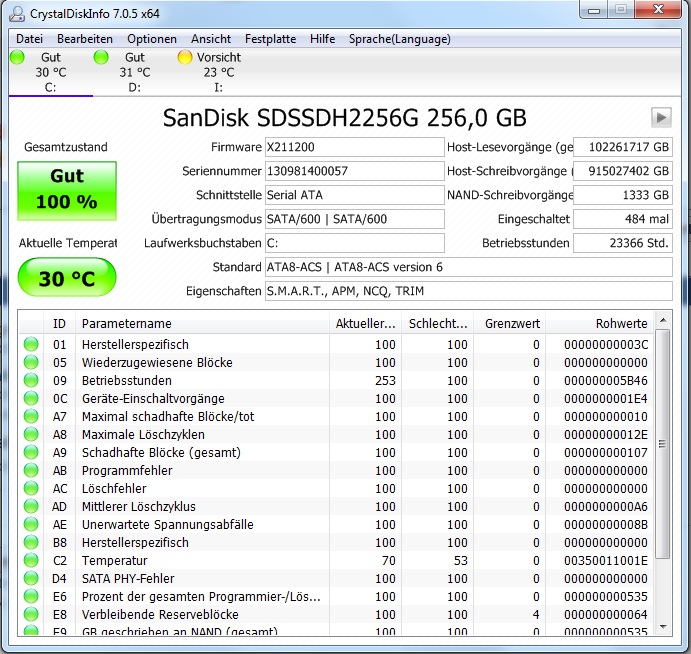Viewport: 691px width, 654px height.
Task: Click the Standard ATA8-ACS field
Action: tap(468, 267)
